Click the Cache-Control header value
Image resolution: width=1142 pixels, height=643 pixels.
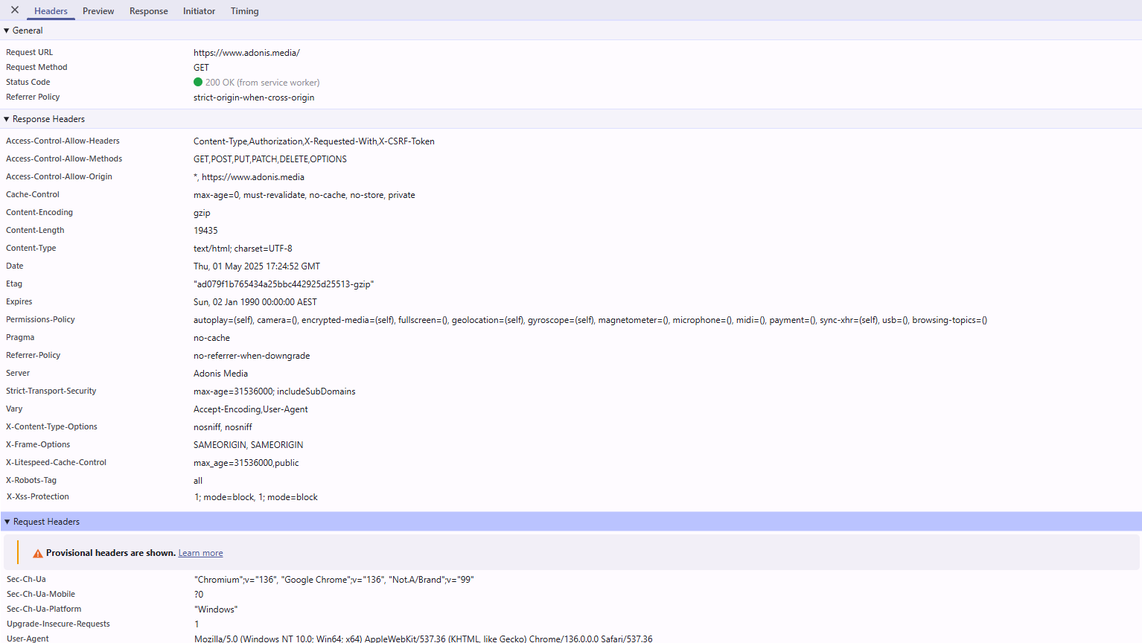pyautogui.click(x=304, y=194)
